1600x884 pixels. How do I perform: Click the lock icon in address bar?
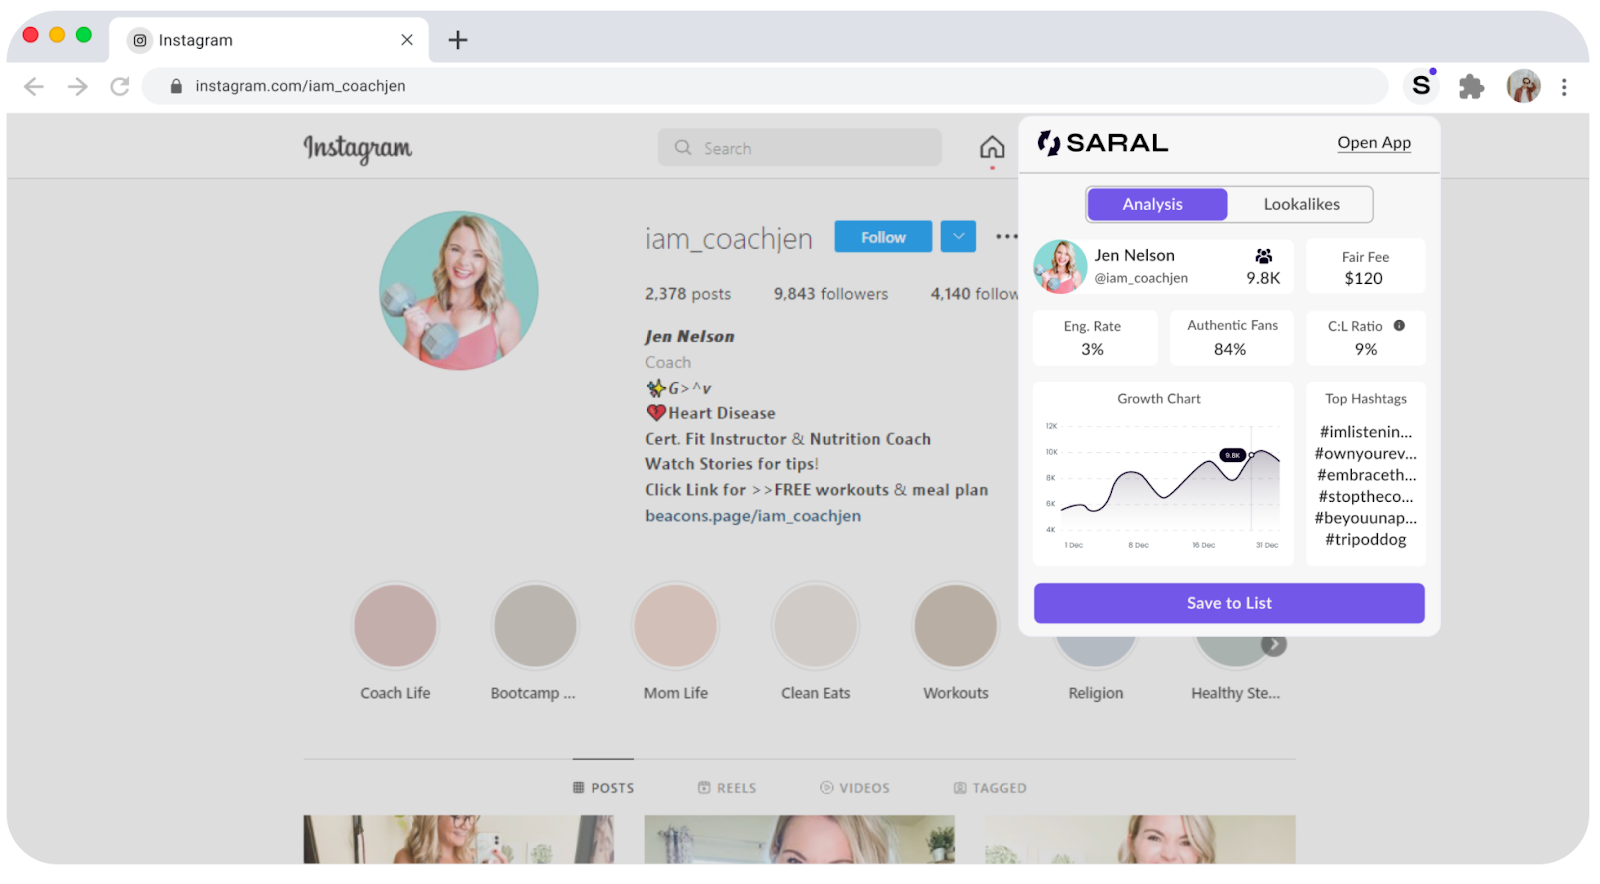(176, 86)
